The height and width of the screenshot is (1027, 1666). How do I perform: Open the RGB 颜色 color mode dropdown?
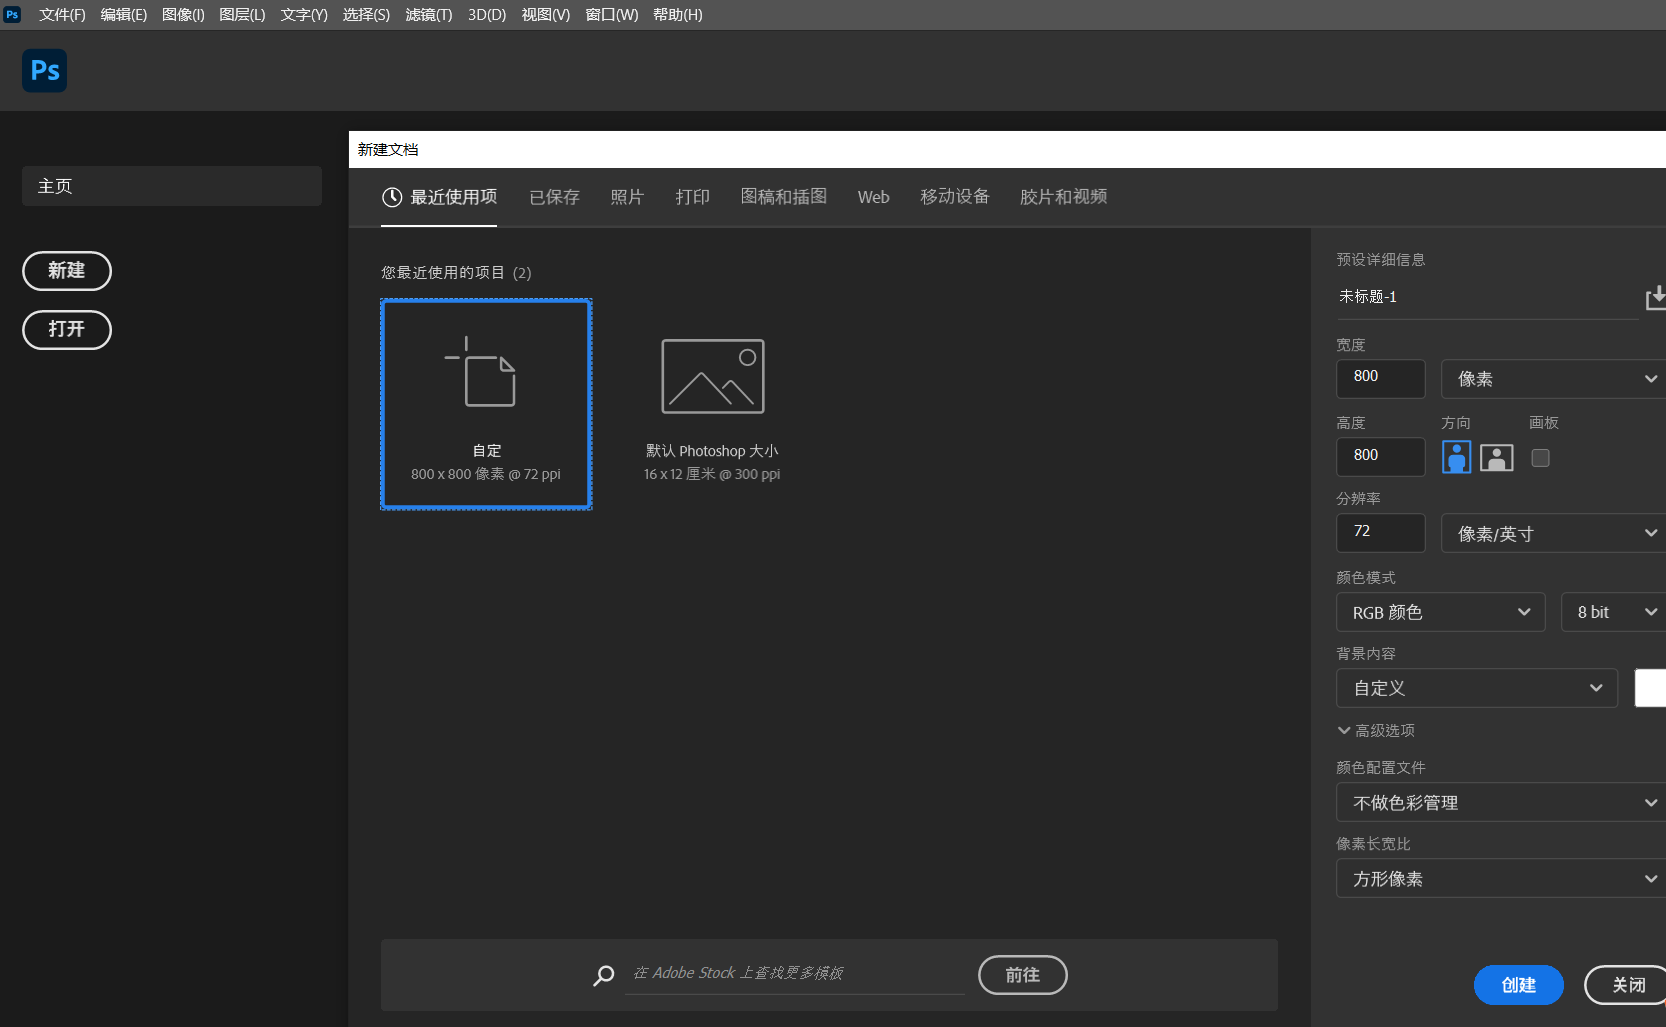(x=1440, y=612)
